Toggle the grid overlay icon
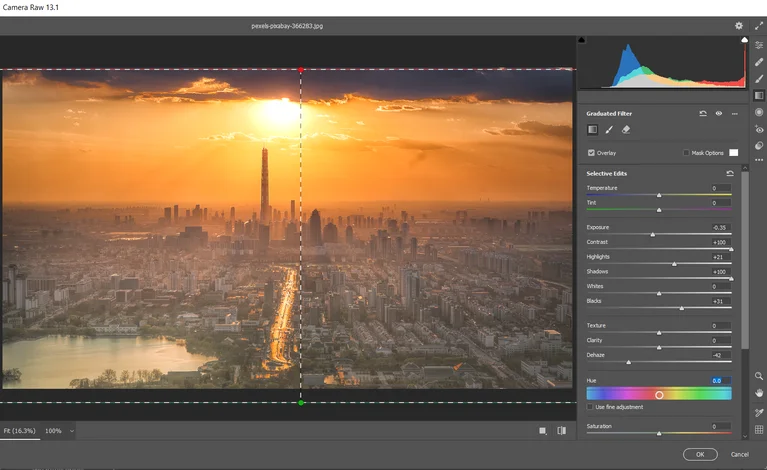This screenshot has height=470, width=767. pyautogui.click(x=759, y=429)
